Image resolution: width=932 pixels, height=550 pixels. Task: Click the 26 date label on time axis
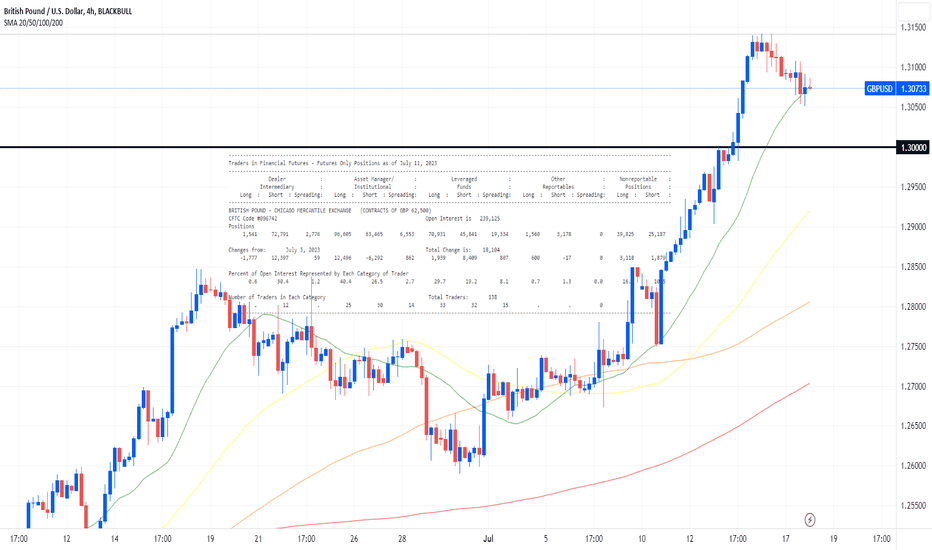click(x=354, y=539)
